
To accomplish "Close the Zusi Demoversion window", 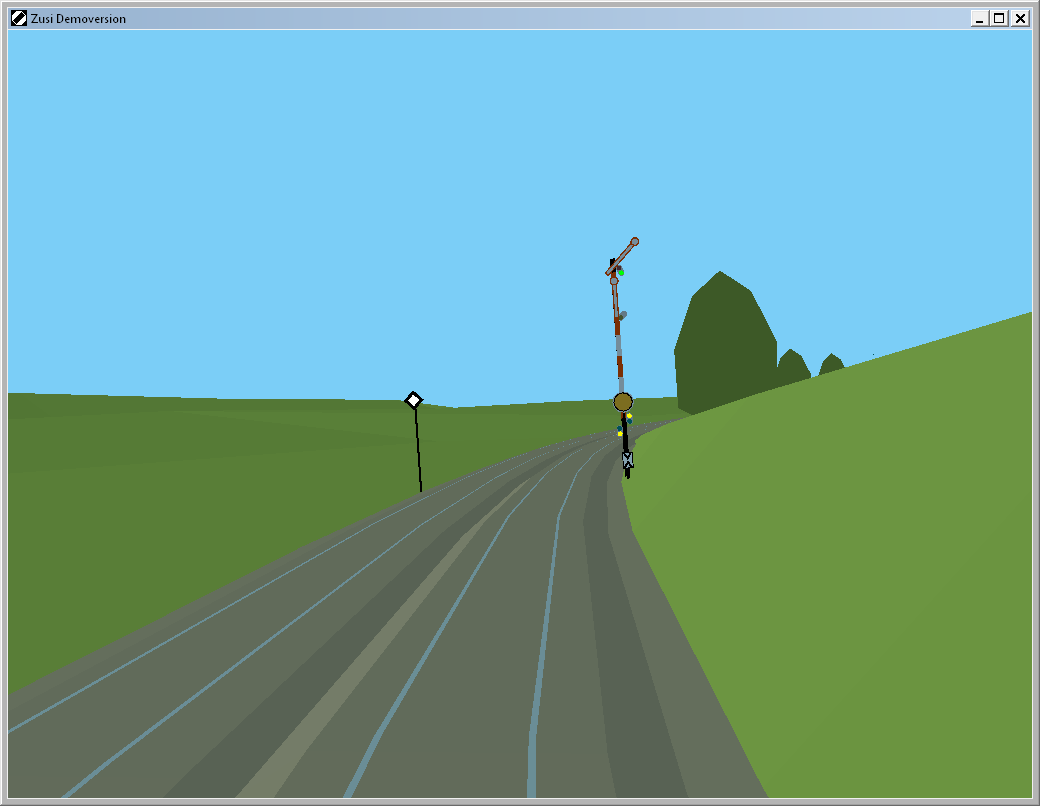I will (1020, 19).
